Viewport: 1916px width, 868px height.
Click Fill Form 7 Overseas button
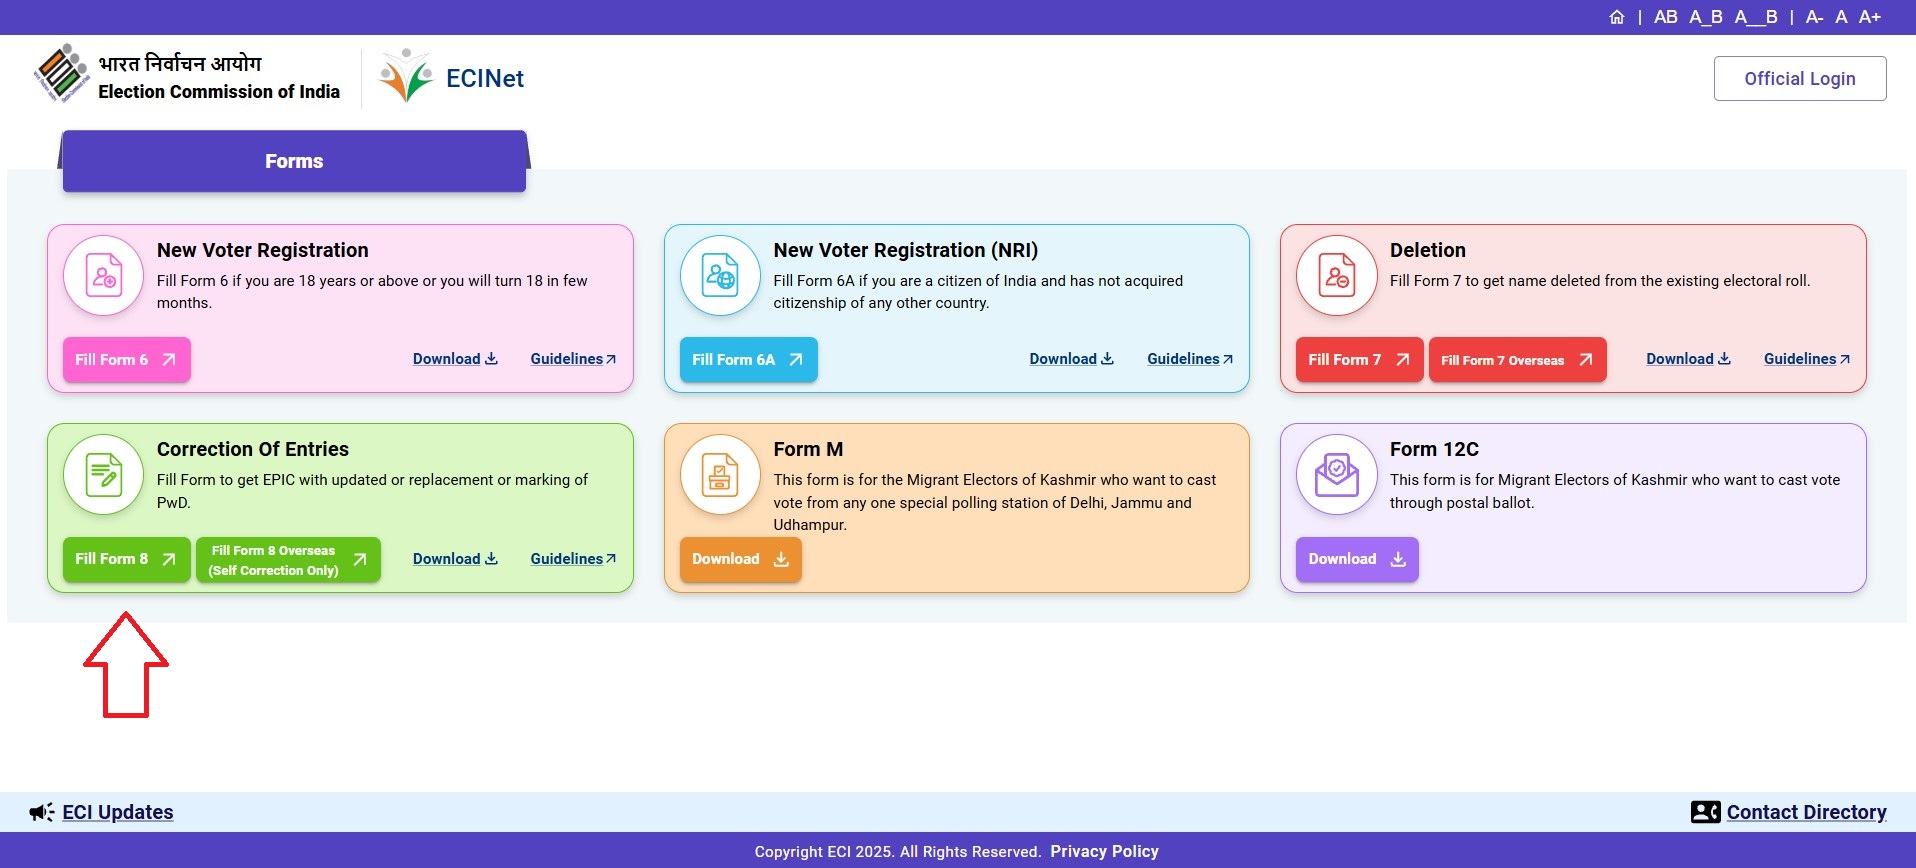pyautogui.click(x=1516, y=360)
